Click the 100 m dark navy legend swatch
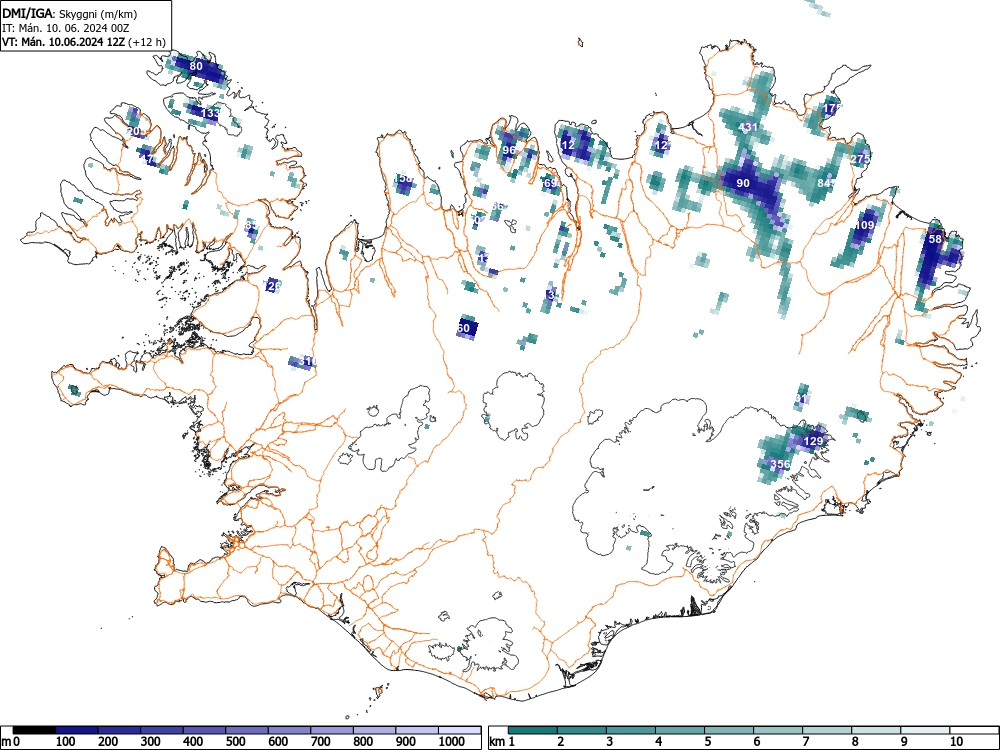 tap(77, 730)
